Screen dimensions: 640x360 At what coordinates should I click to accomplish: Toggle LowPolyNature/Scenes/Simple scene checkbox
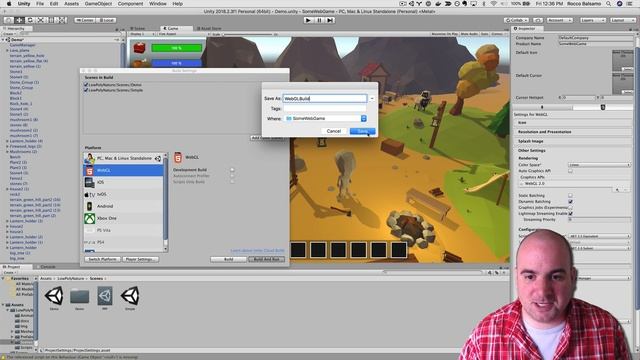86,90
